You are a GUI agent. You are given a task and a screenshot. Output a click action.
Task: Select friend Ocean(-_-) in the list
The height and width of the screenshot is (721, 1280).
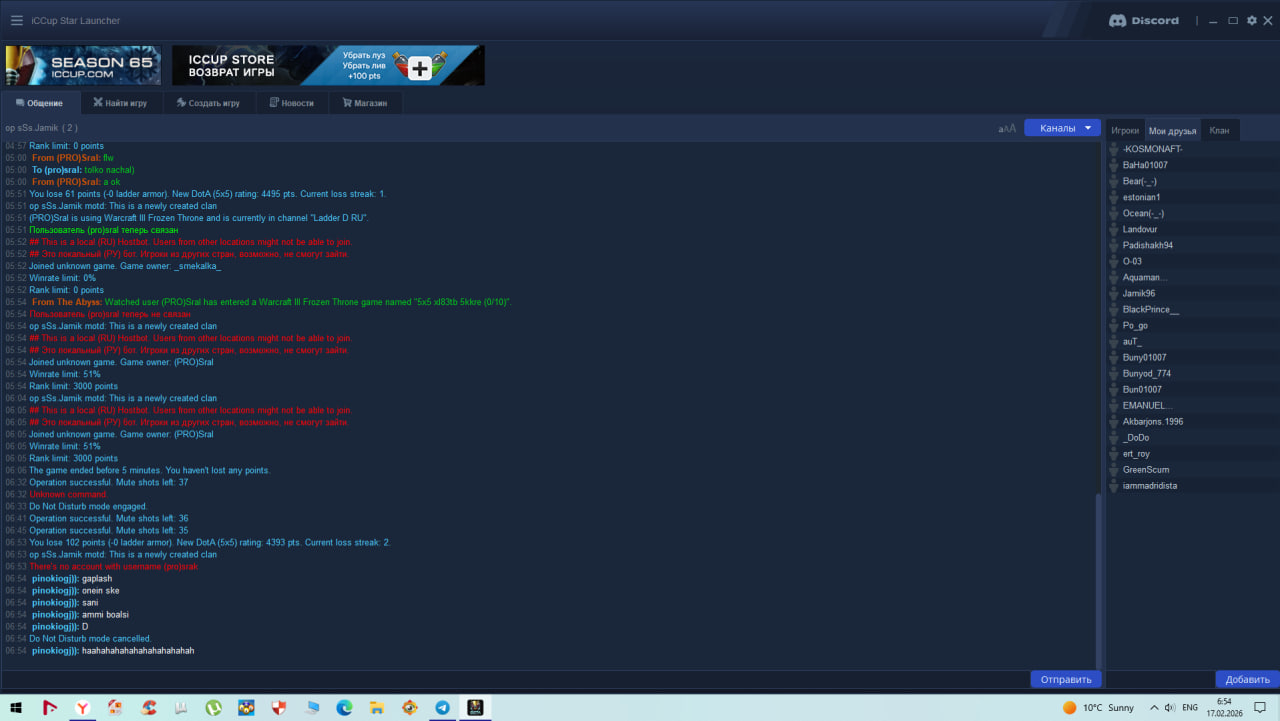[x=1192, y=213]
